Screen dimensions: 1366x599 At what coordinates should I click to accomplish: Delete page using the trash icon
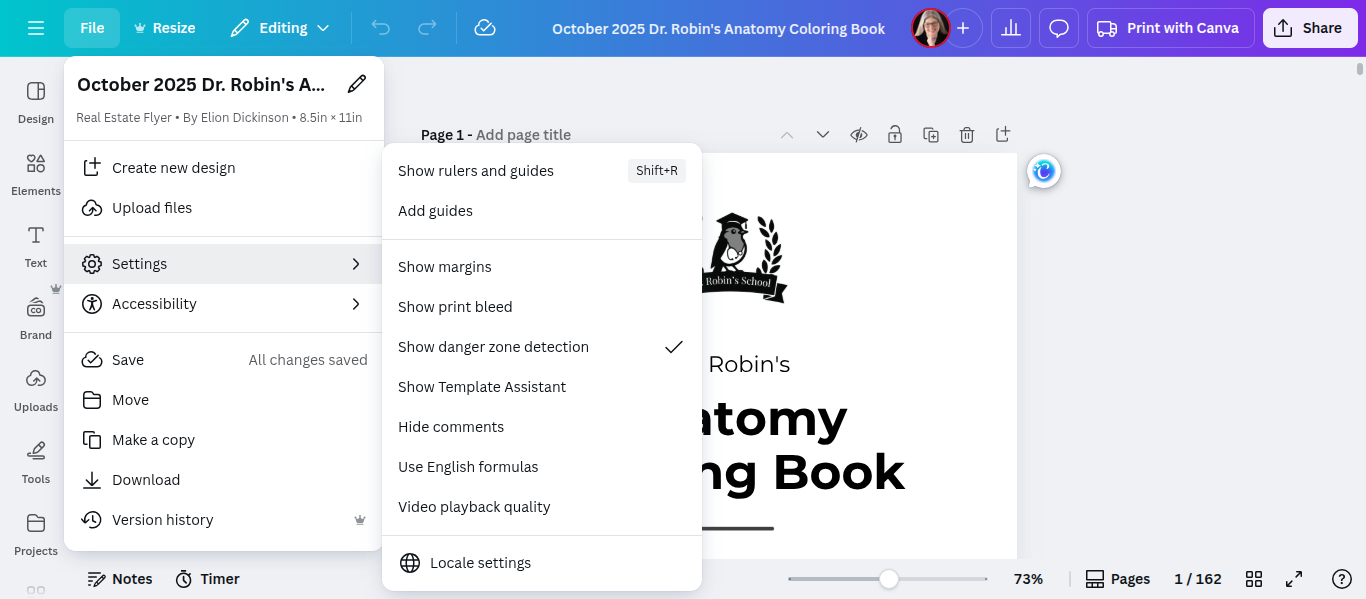point(967,134)
